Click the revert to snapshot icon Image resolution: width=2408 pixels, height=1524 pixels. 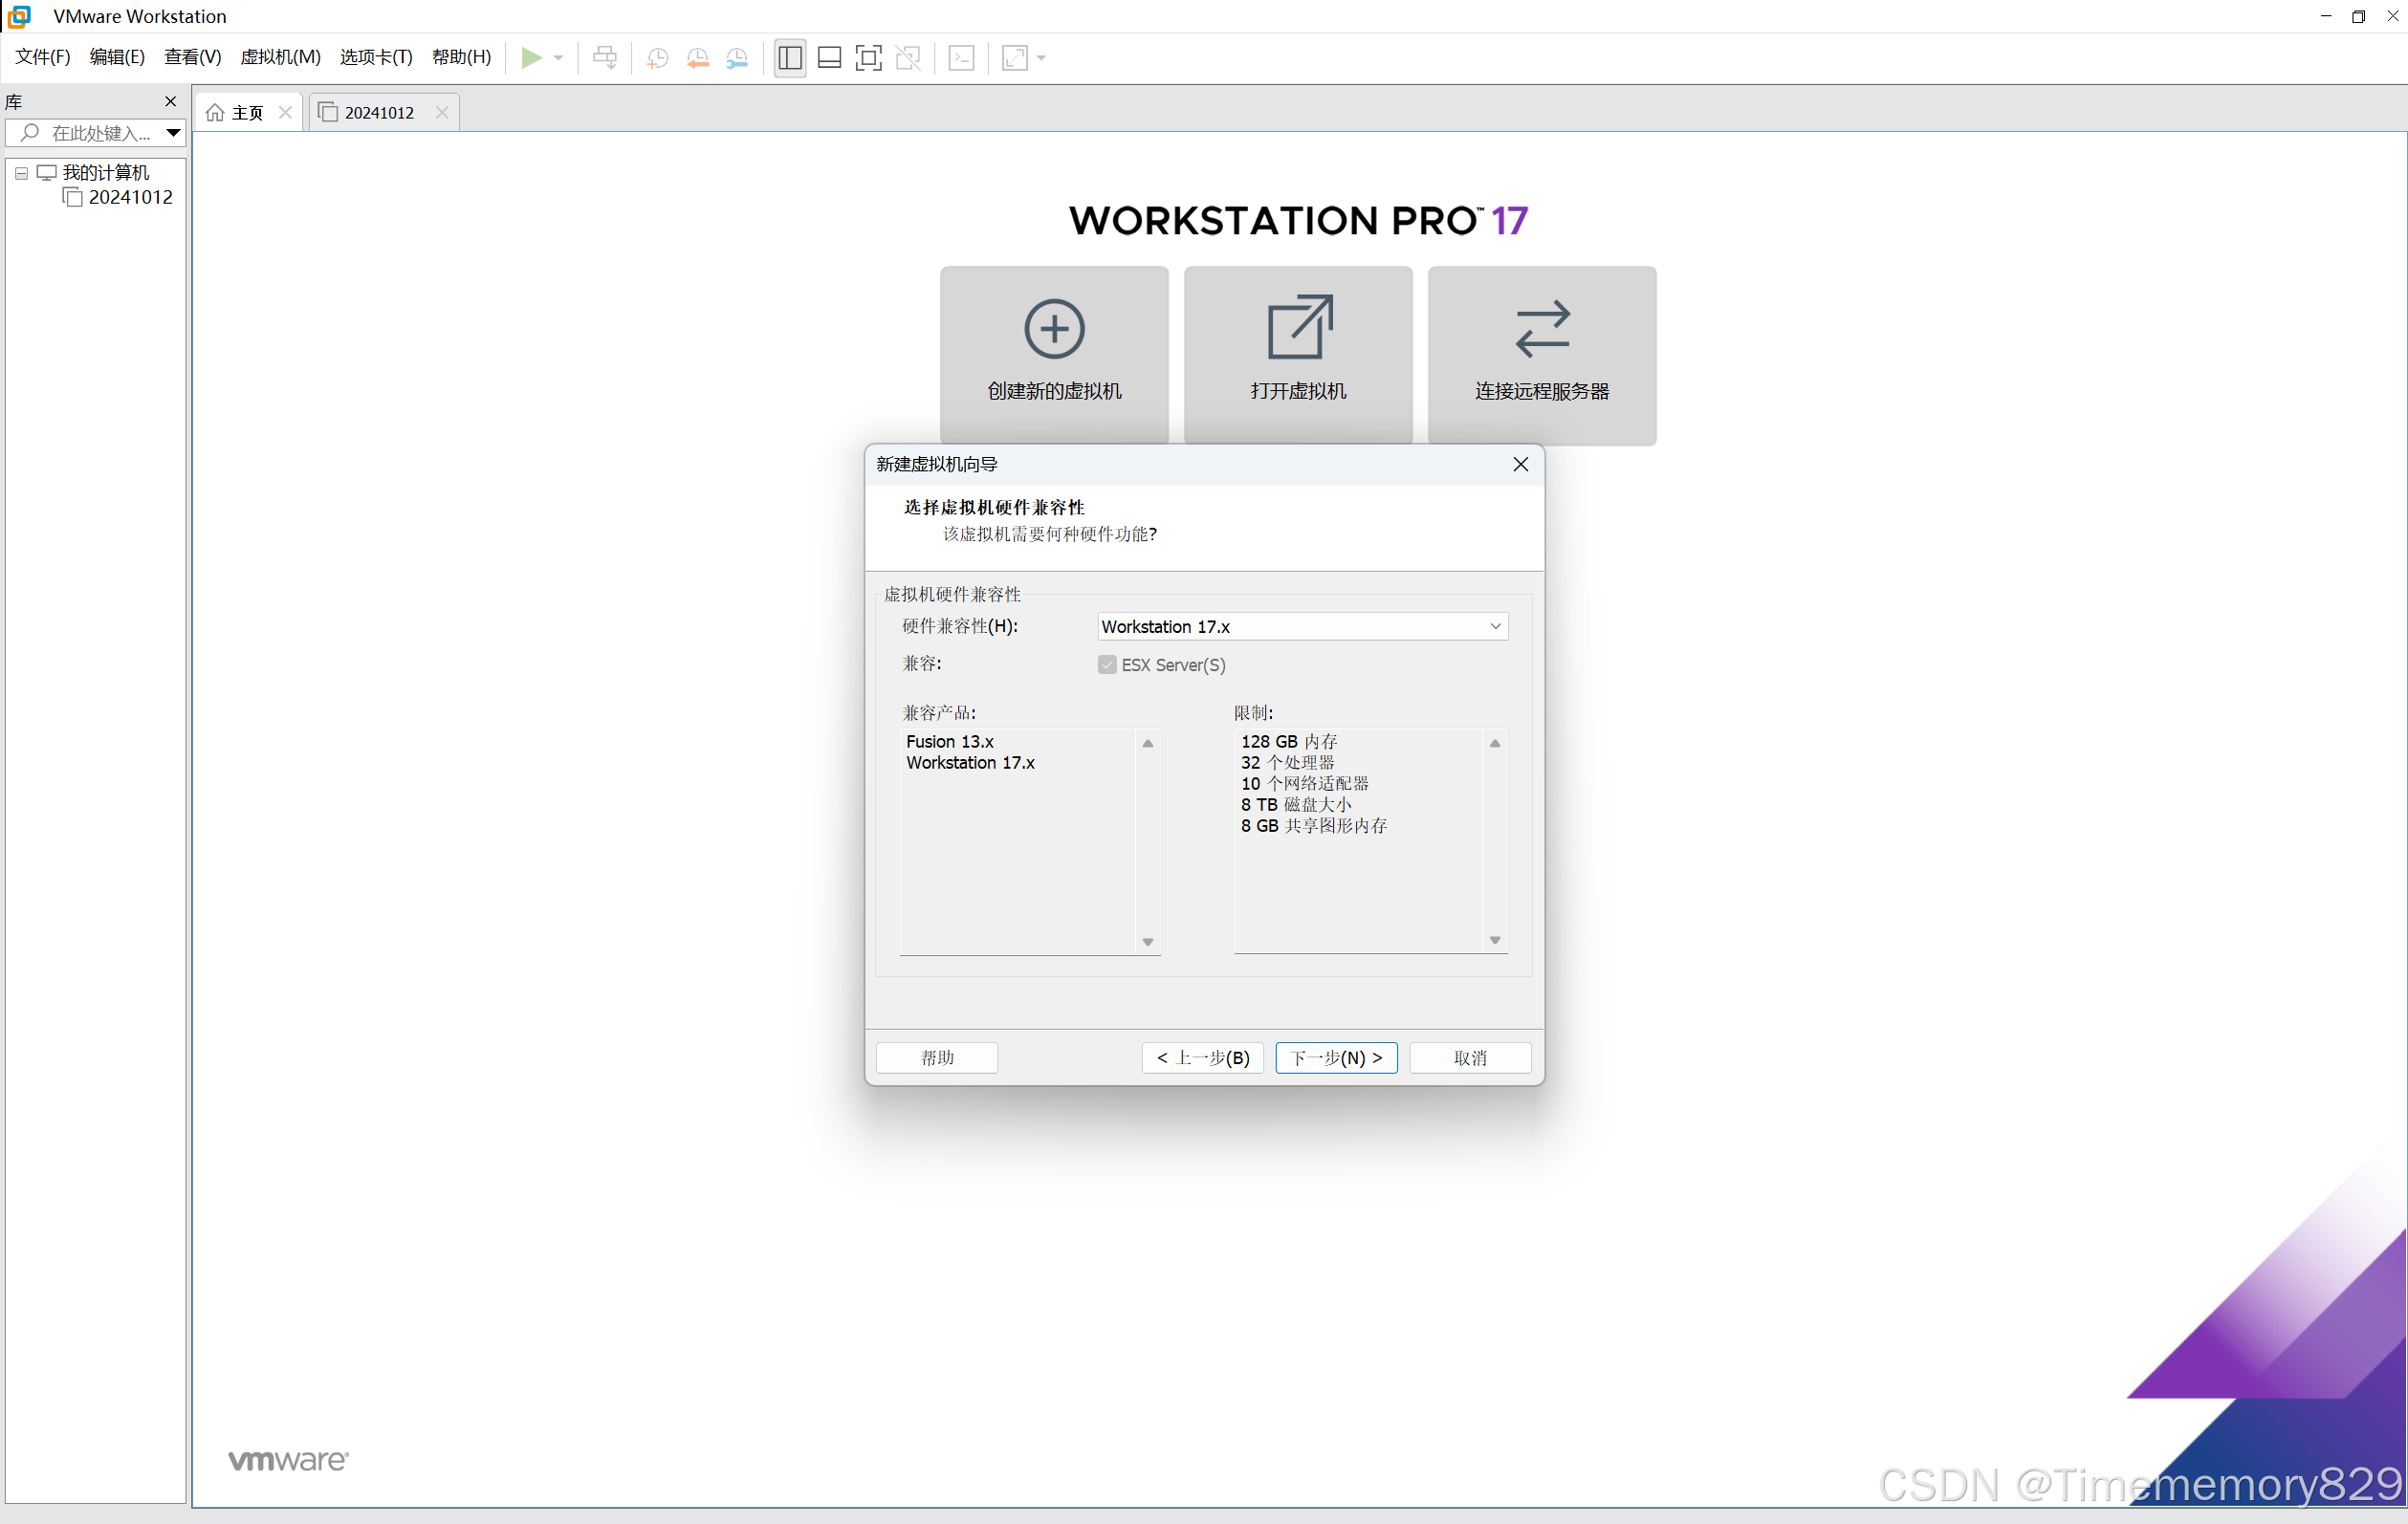coord(697,58)
